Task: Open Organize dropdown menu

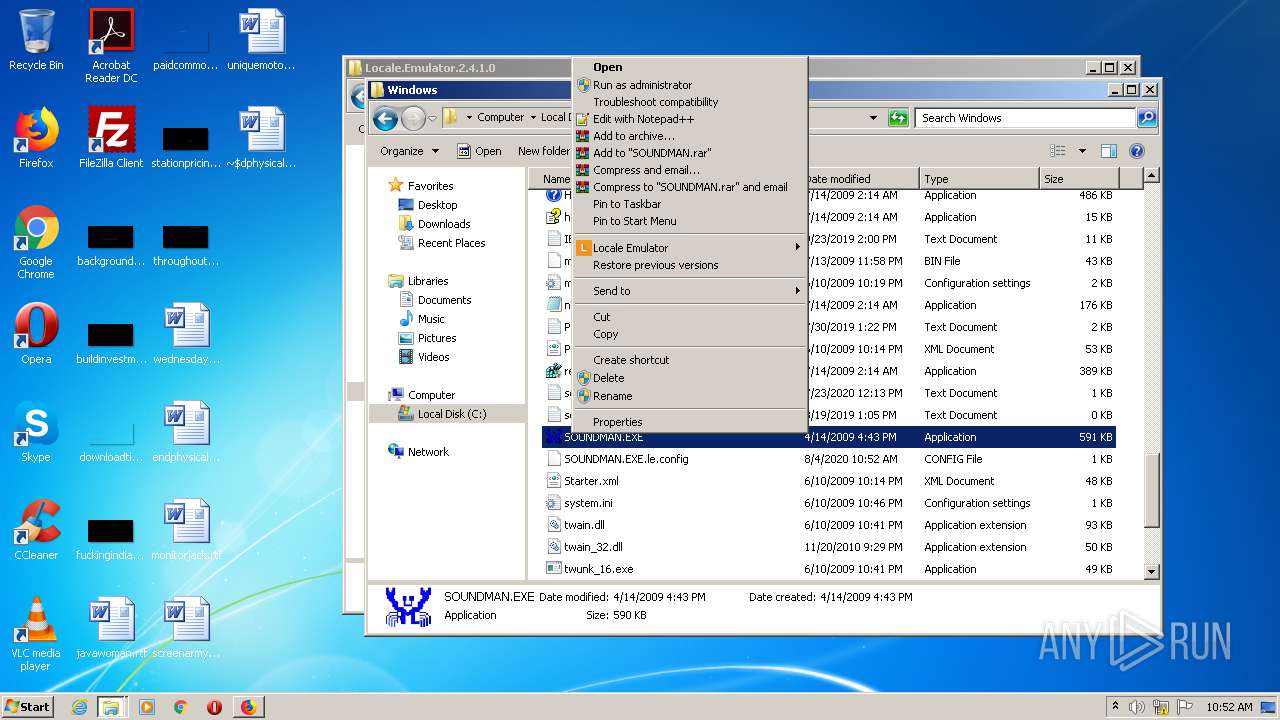Action: pos(409,151)
